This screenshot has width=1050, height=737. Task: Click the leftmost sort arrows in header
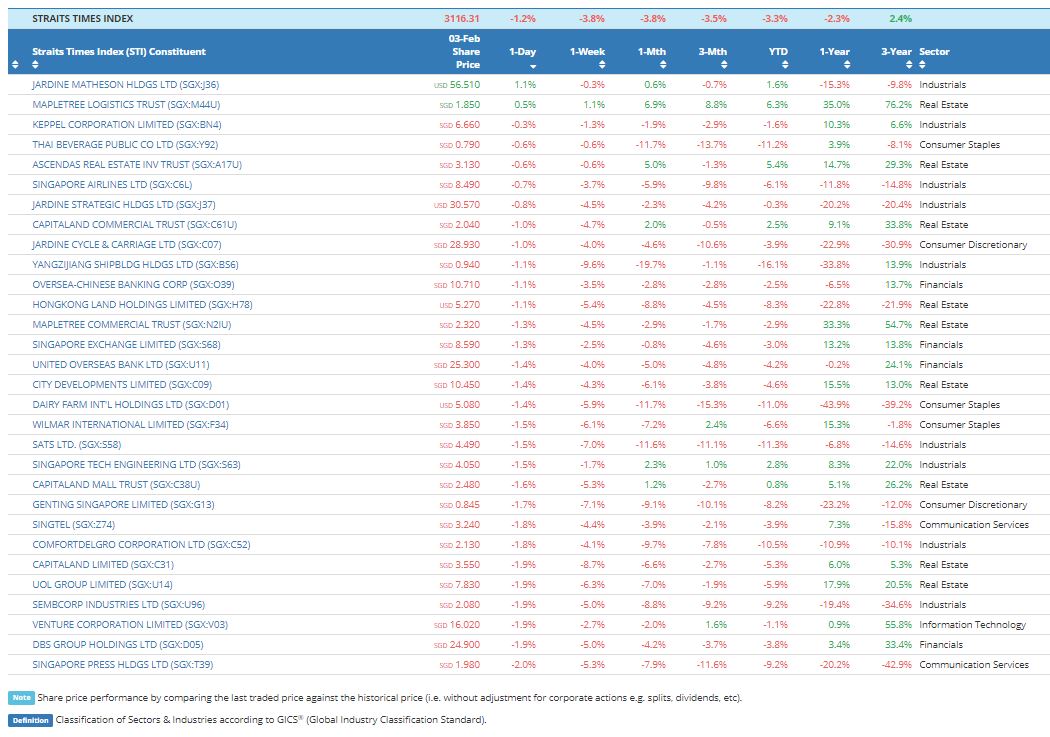(15, 65)
